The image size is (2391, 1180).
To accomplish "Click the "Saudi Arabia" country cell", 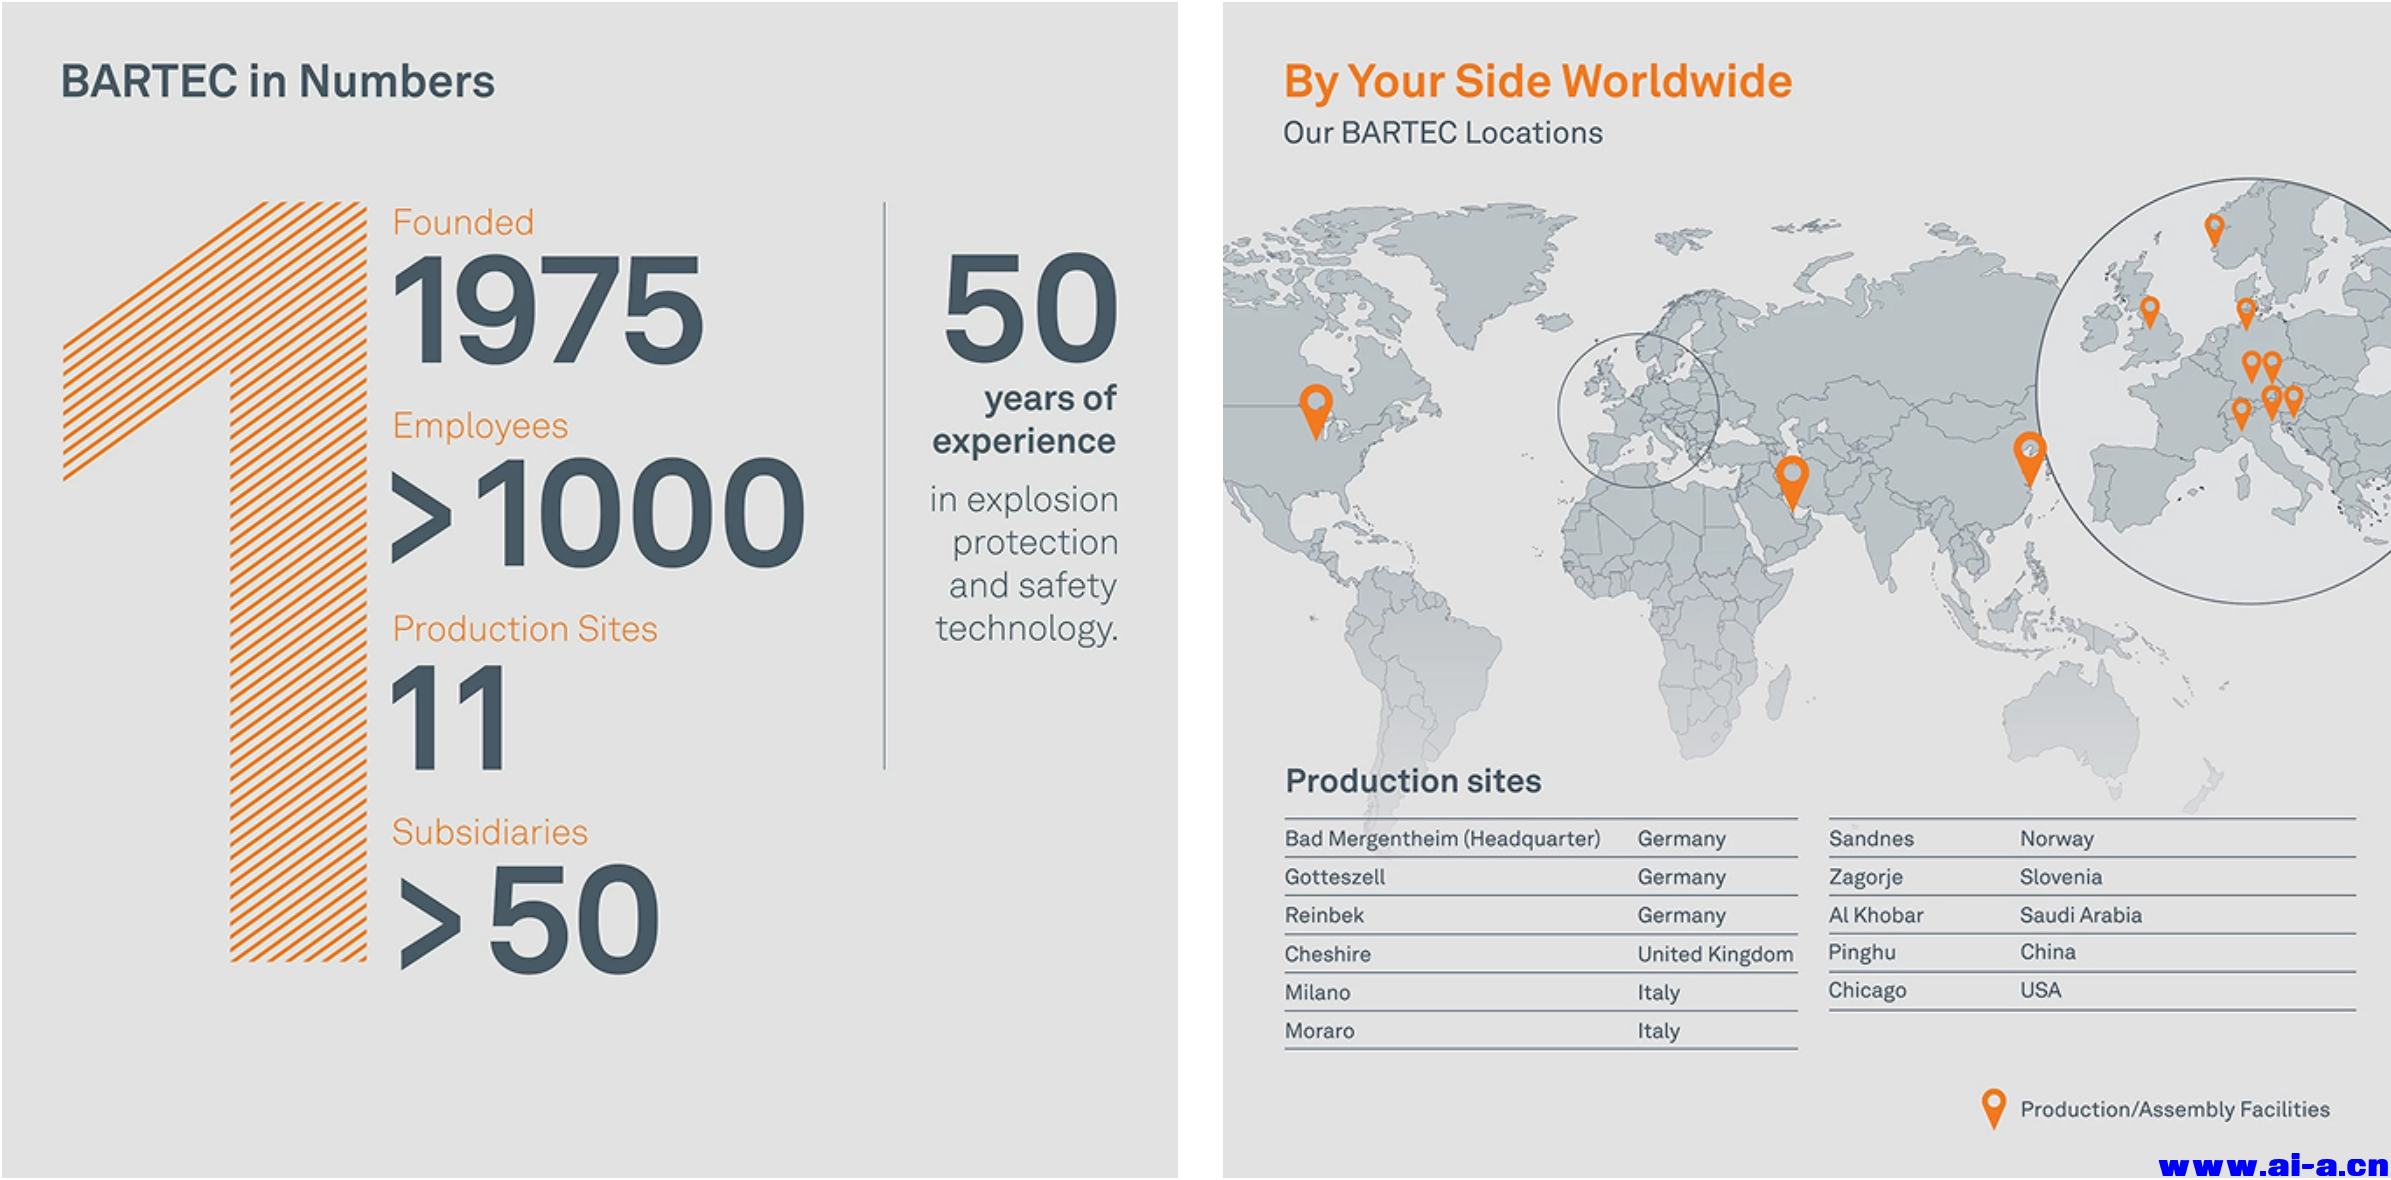I will pyautogui.click(x=2080, y=915).
